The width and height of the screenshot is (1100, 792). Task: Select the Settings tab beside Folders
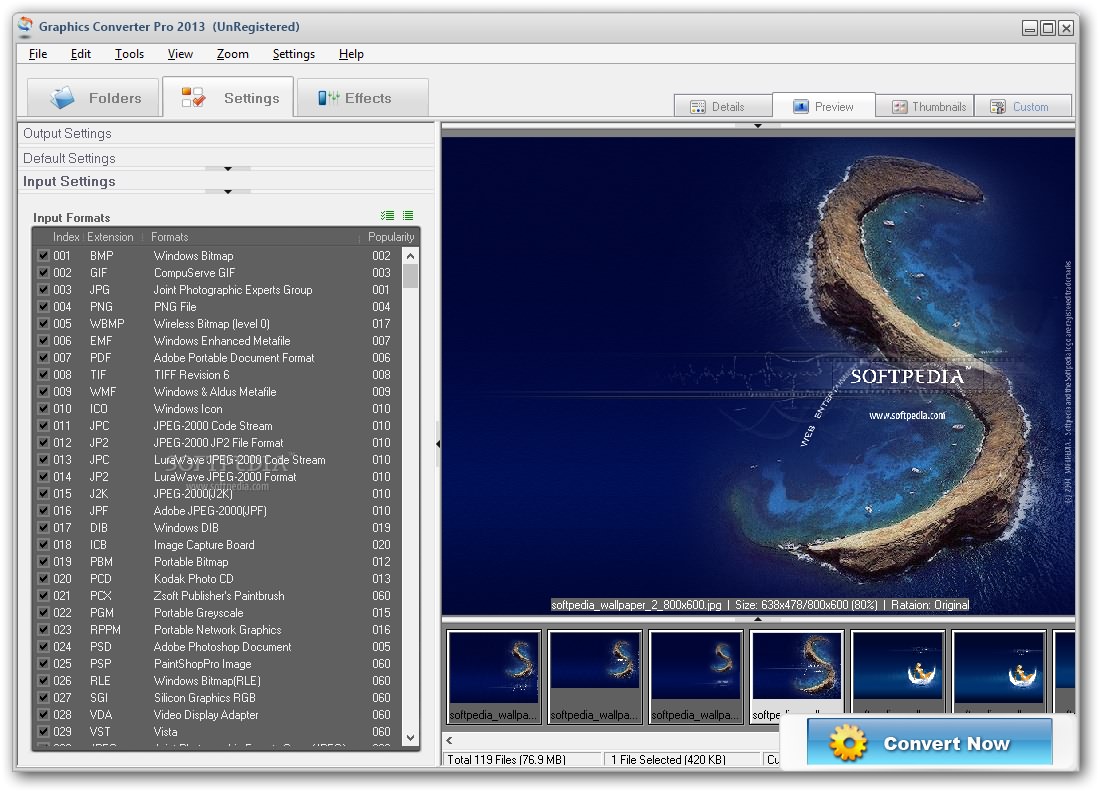tap(228, 97)
